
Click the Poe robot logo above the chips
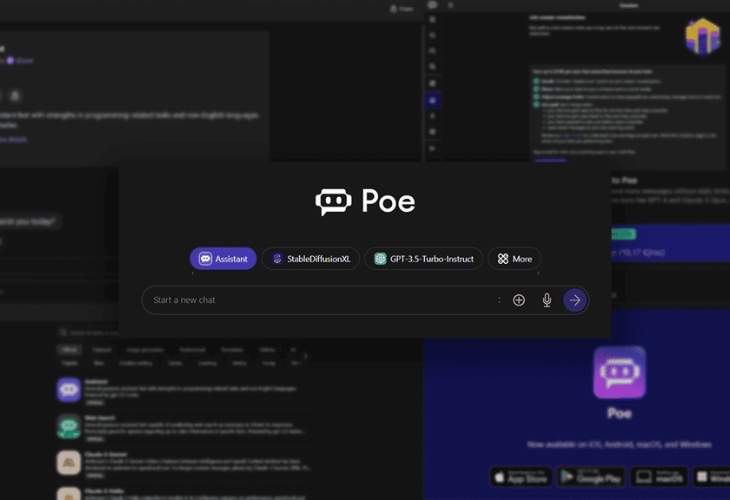coord(333,202)
